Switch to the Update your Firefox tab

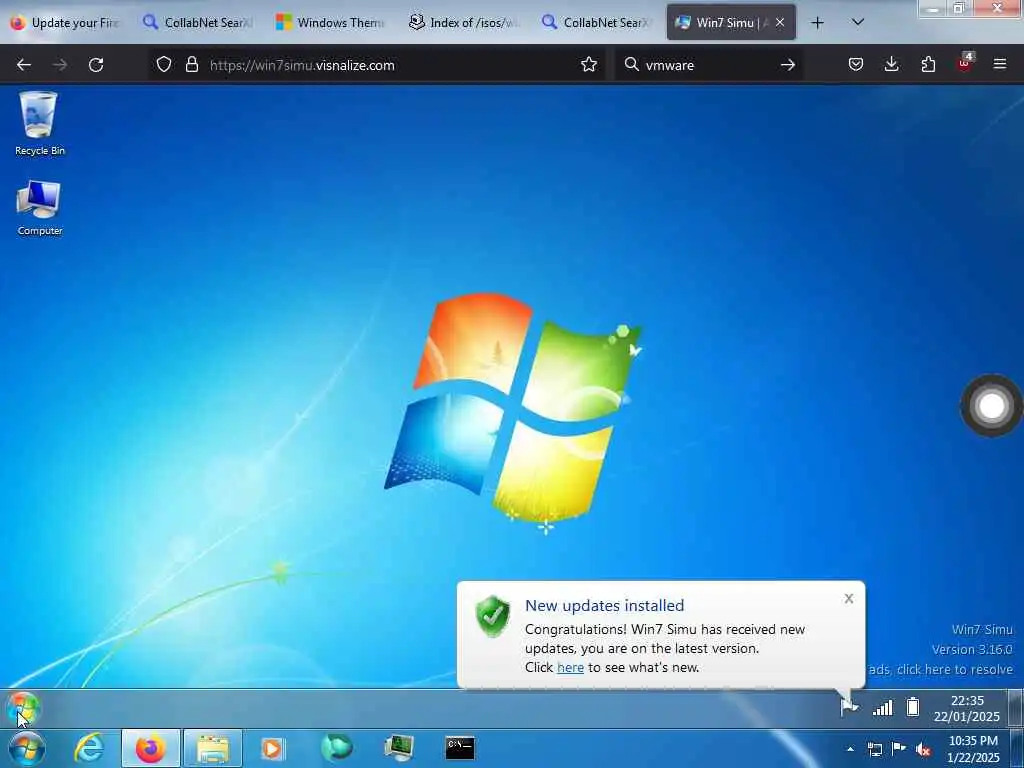point(66,23)
